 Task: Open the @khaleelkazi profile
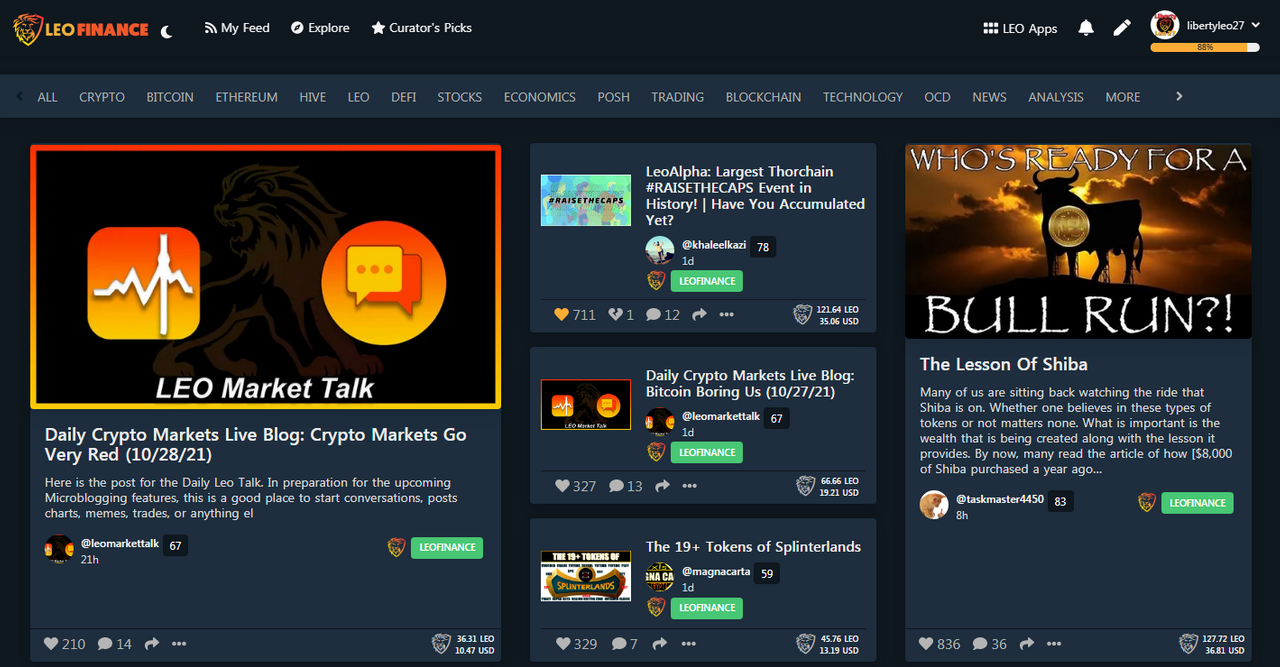pyautogui.click(x=714, y=245)
